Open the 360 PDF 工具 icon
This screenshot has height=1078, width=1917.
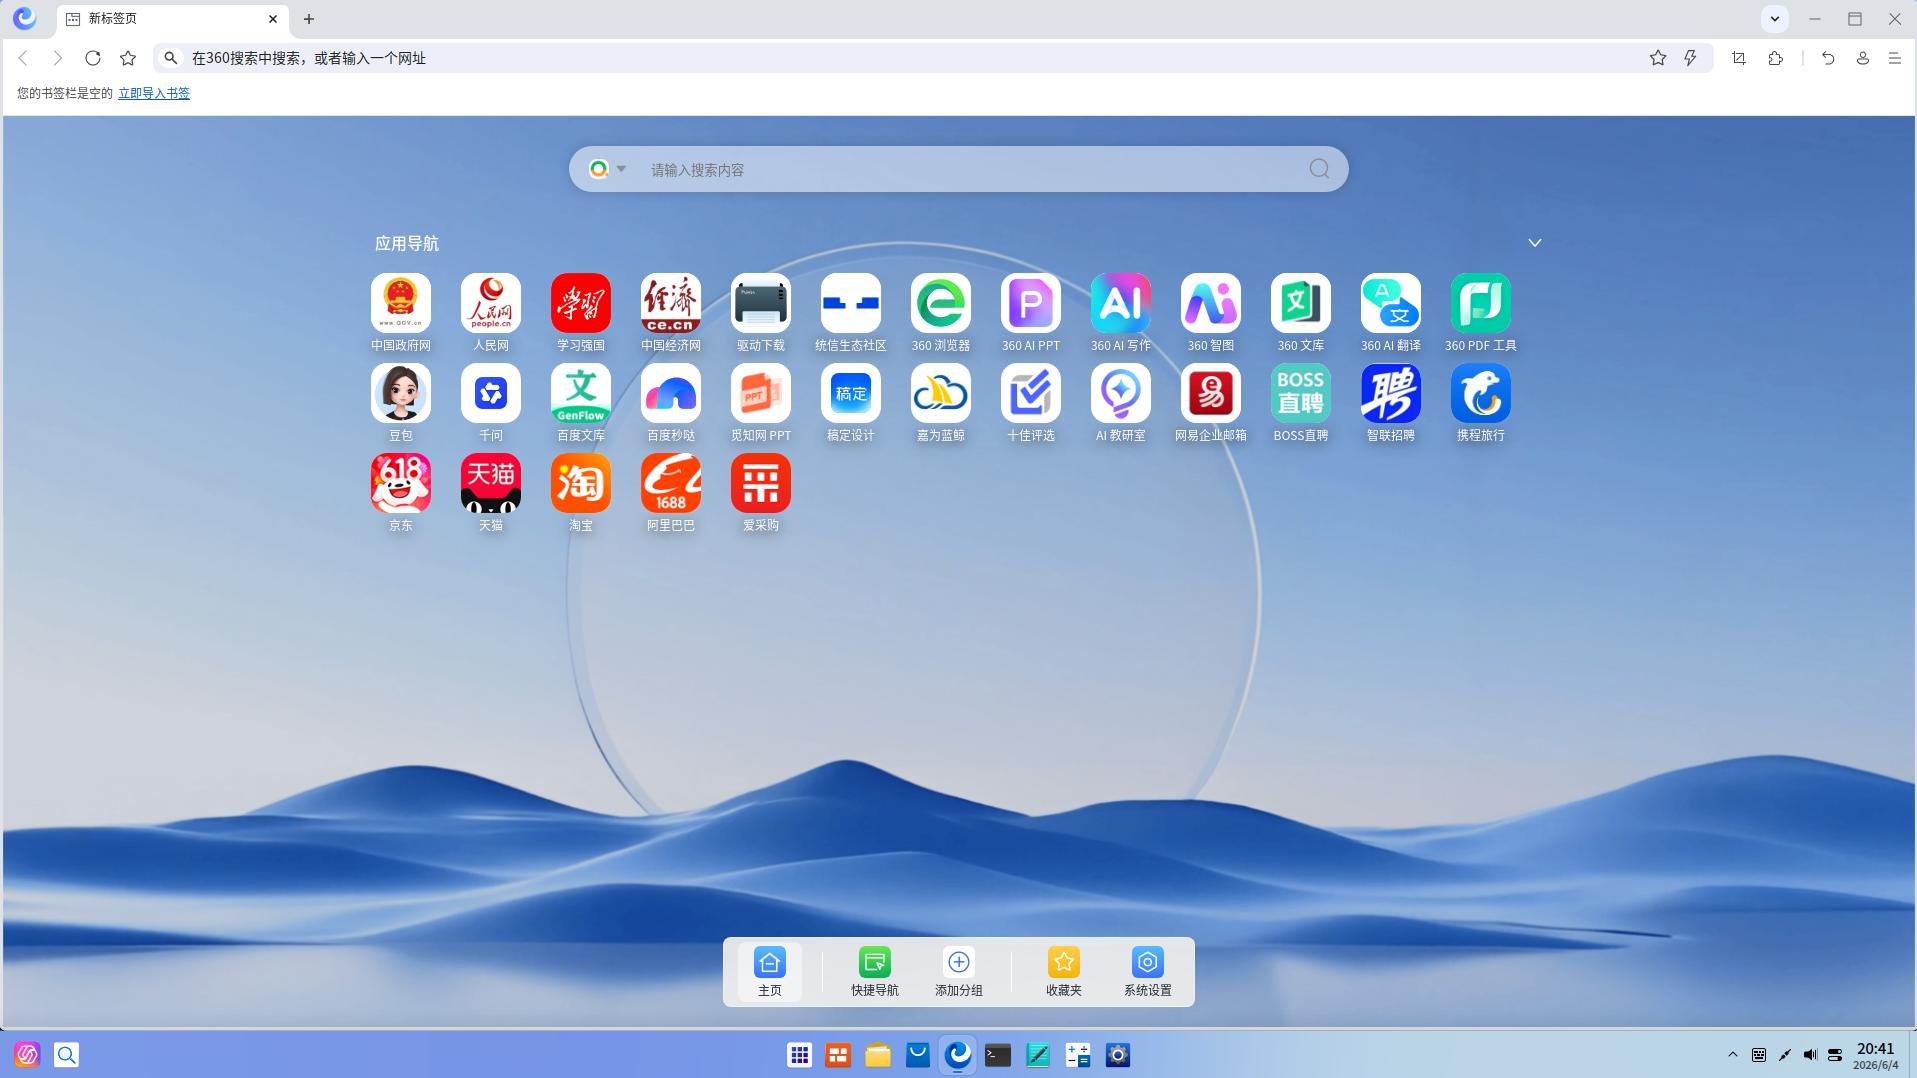coord(1481,303)
